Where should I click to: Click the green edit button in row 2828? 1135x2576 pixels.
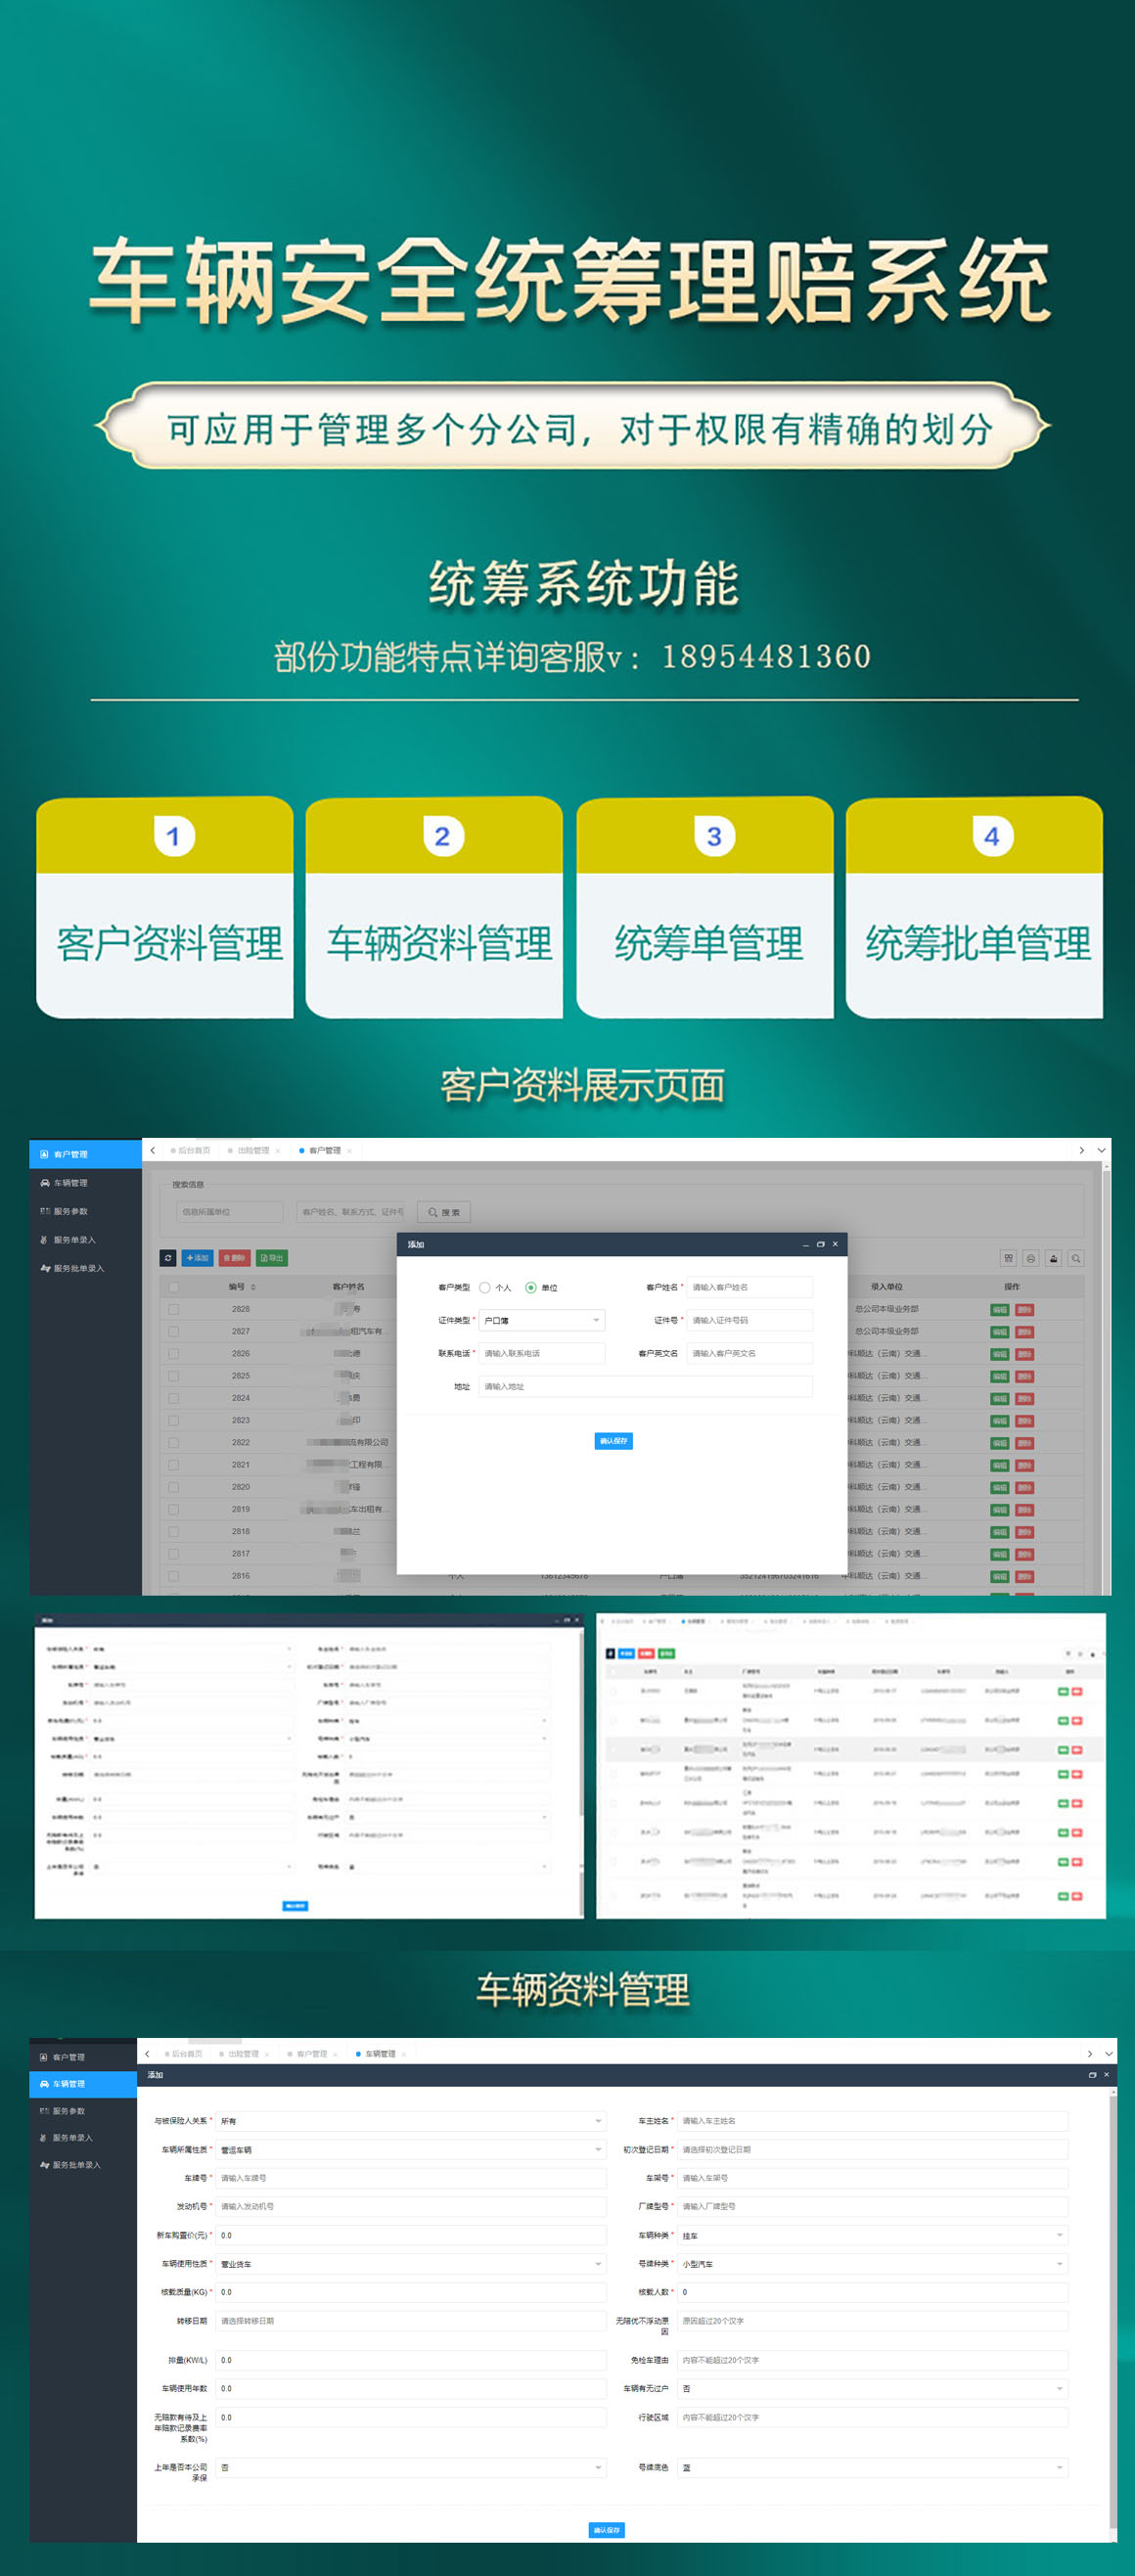999,1310
